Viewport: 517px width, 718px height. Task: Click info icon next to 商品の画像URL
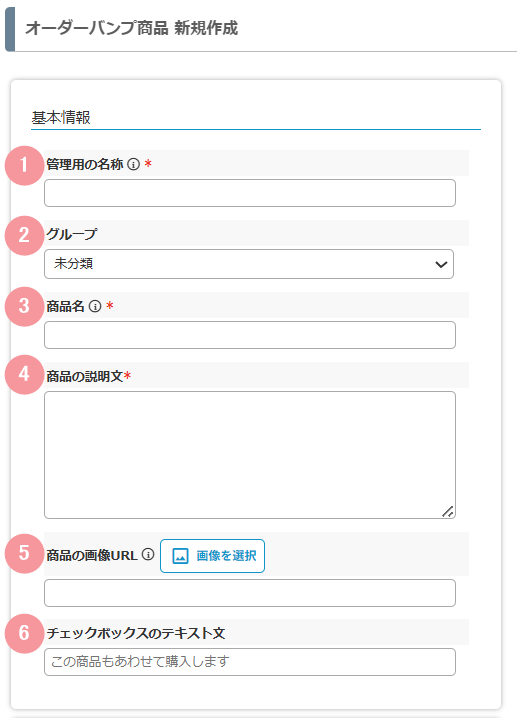148,555
